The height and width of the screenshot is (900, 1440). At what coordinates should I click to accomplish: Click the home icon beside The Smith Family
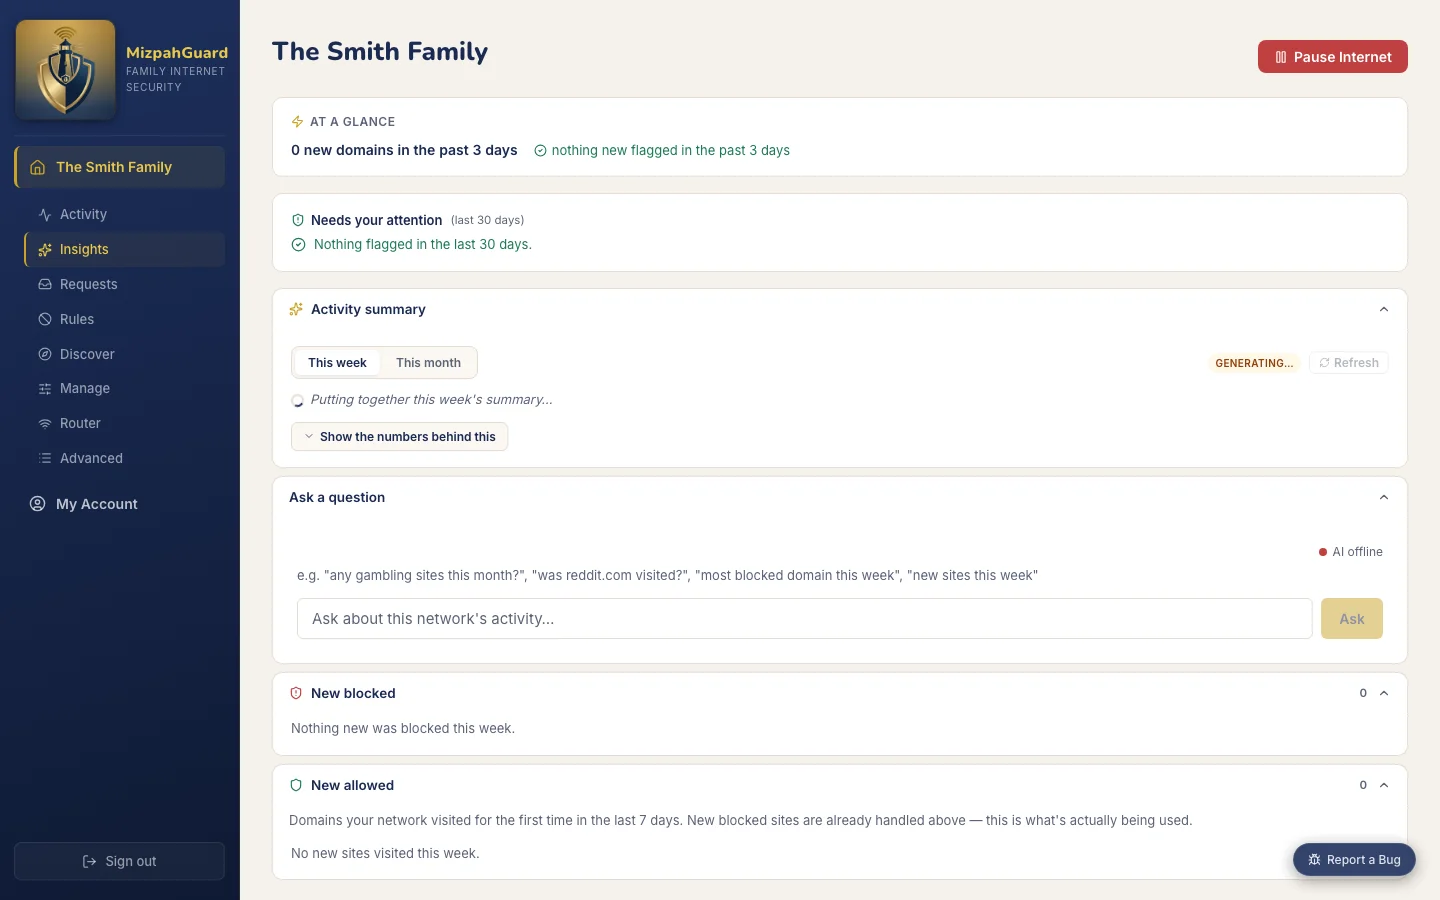click(x=37, y=167)
